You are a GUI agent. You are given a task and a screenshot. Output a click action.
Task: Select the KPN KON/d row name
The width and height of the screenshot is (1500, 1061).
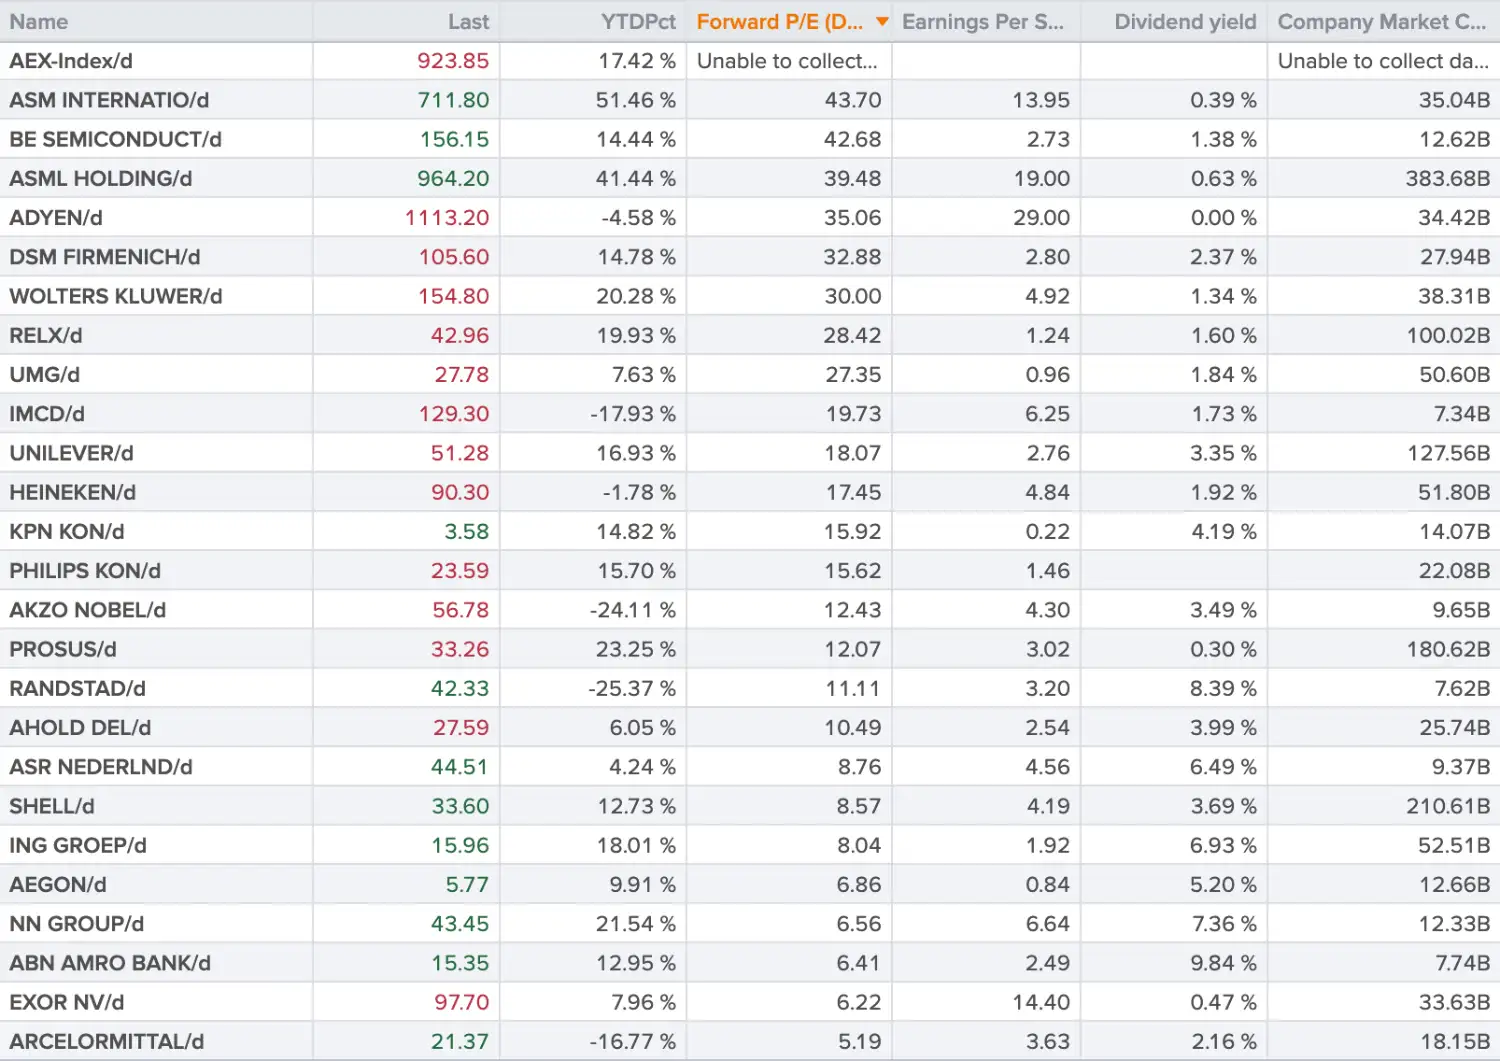click(x=67, y=531)
